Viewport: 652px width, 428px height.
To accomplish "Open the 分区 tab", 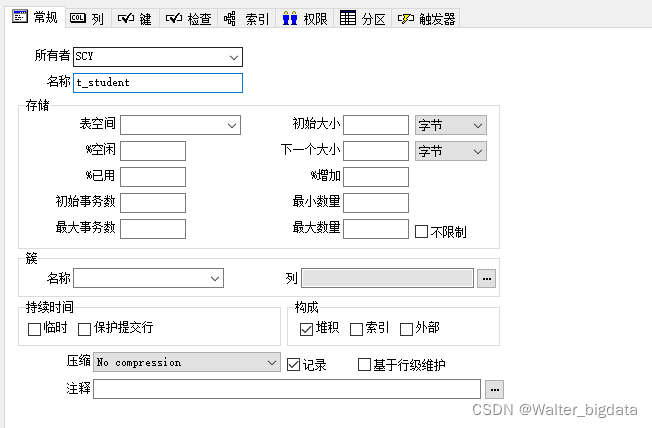I will (363, 18).
